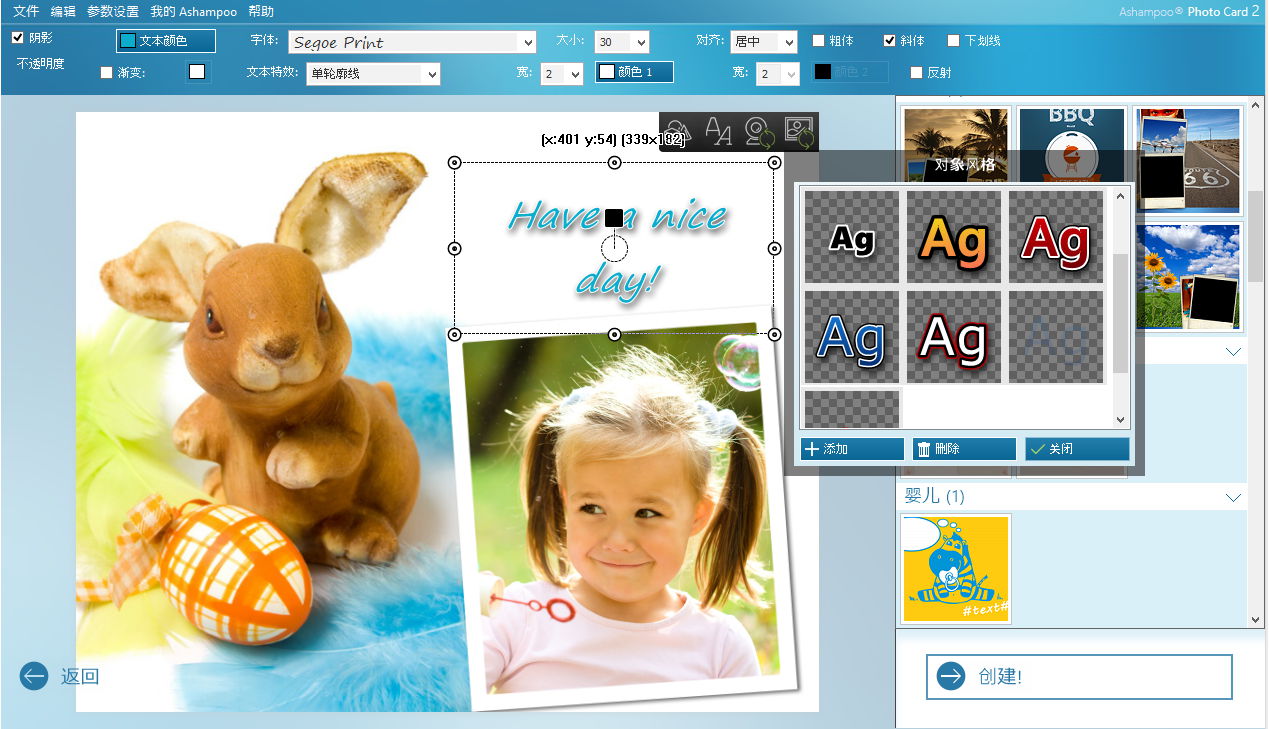Select the black Ag text style
The height and width of the screenshot is (729, 1269).
coord(851,239)
